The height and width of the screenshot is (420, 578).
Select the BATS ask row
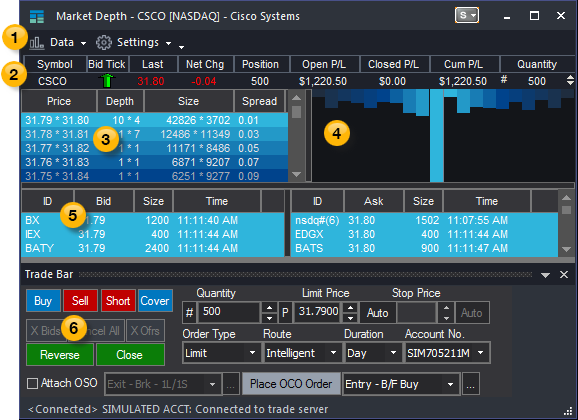click(x=424, y=248)
